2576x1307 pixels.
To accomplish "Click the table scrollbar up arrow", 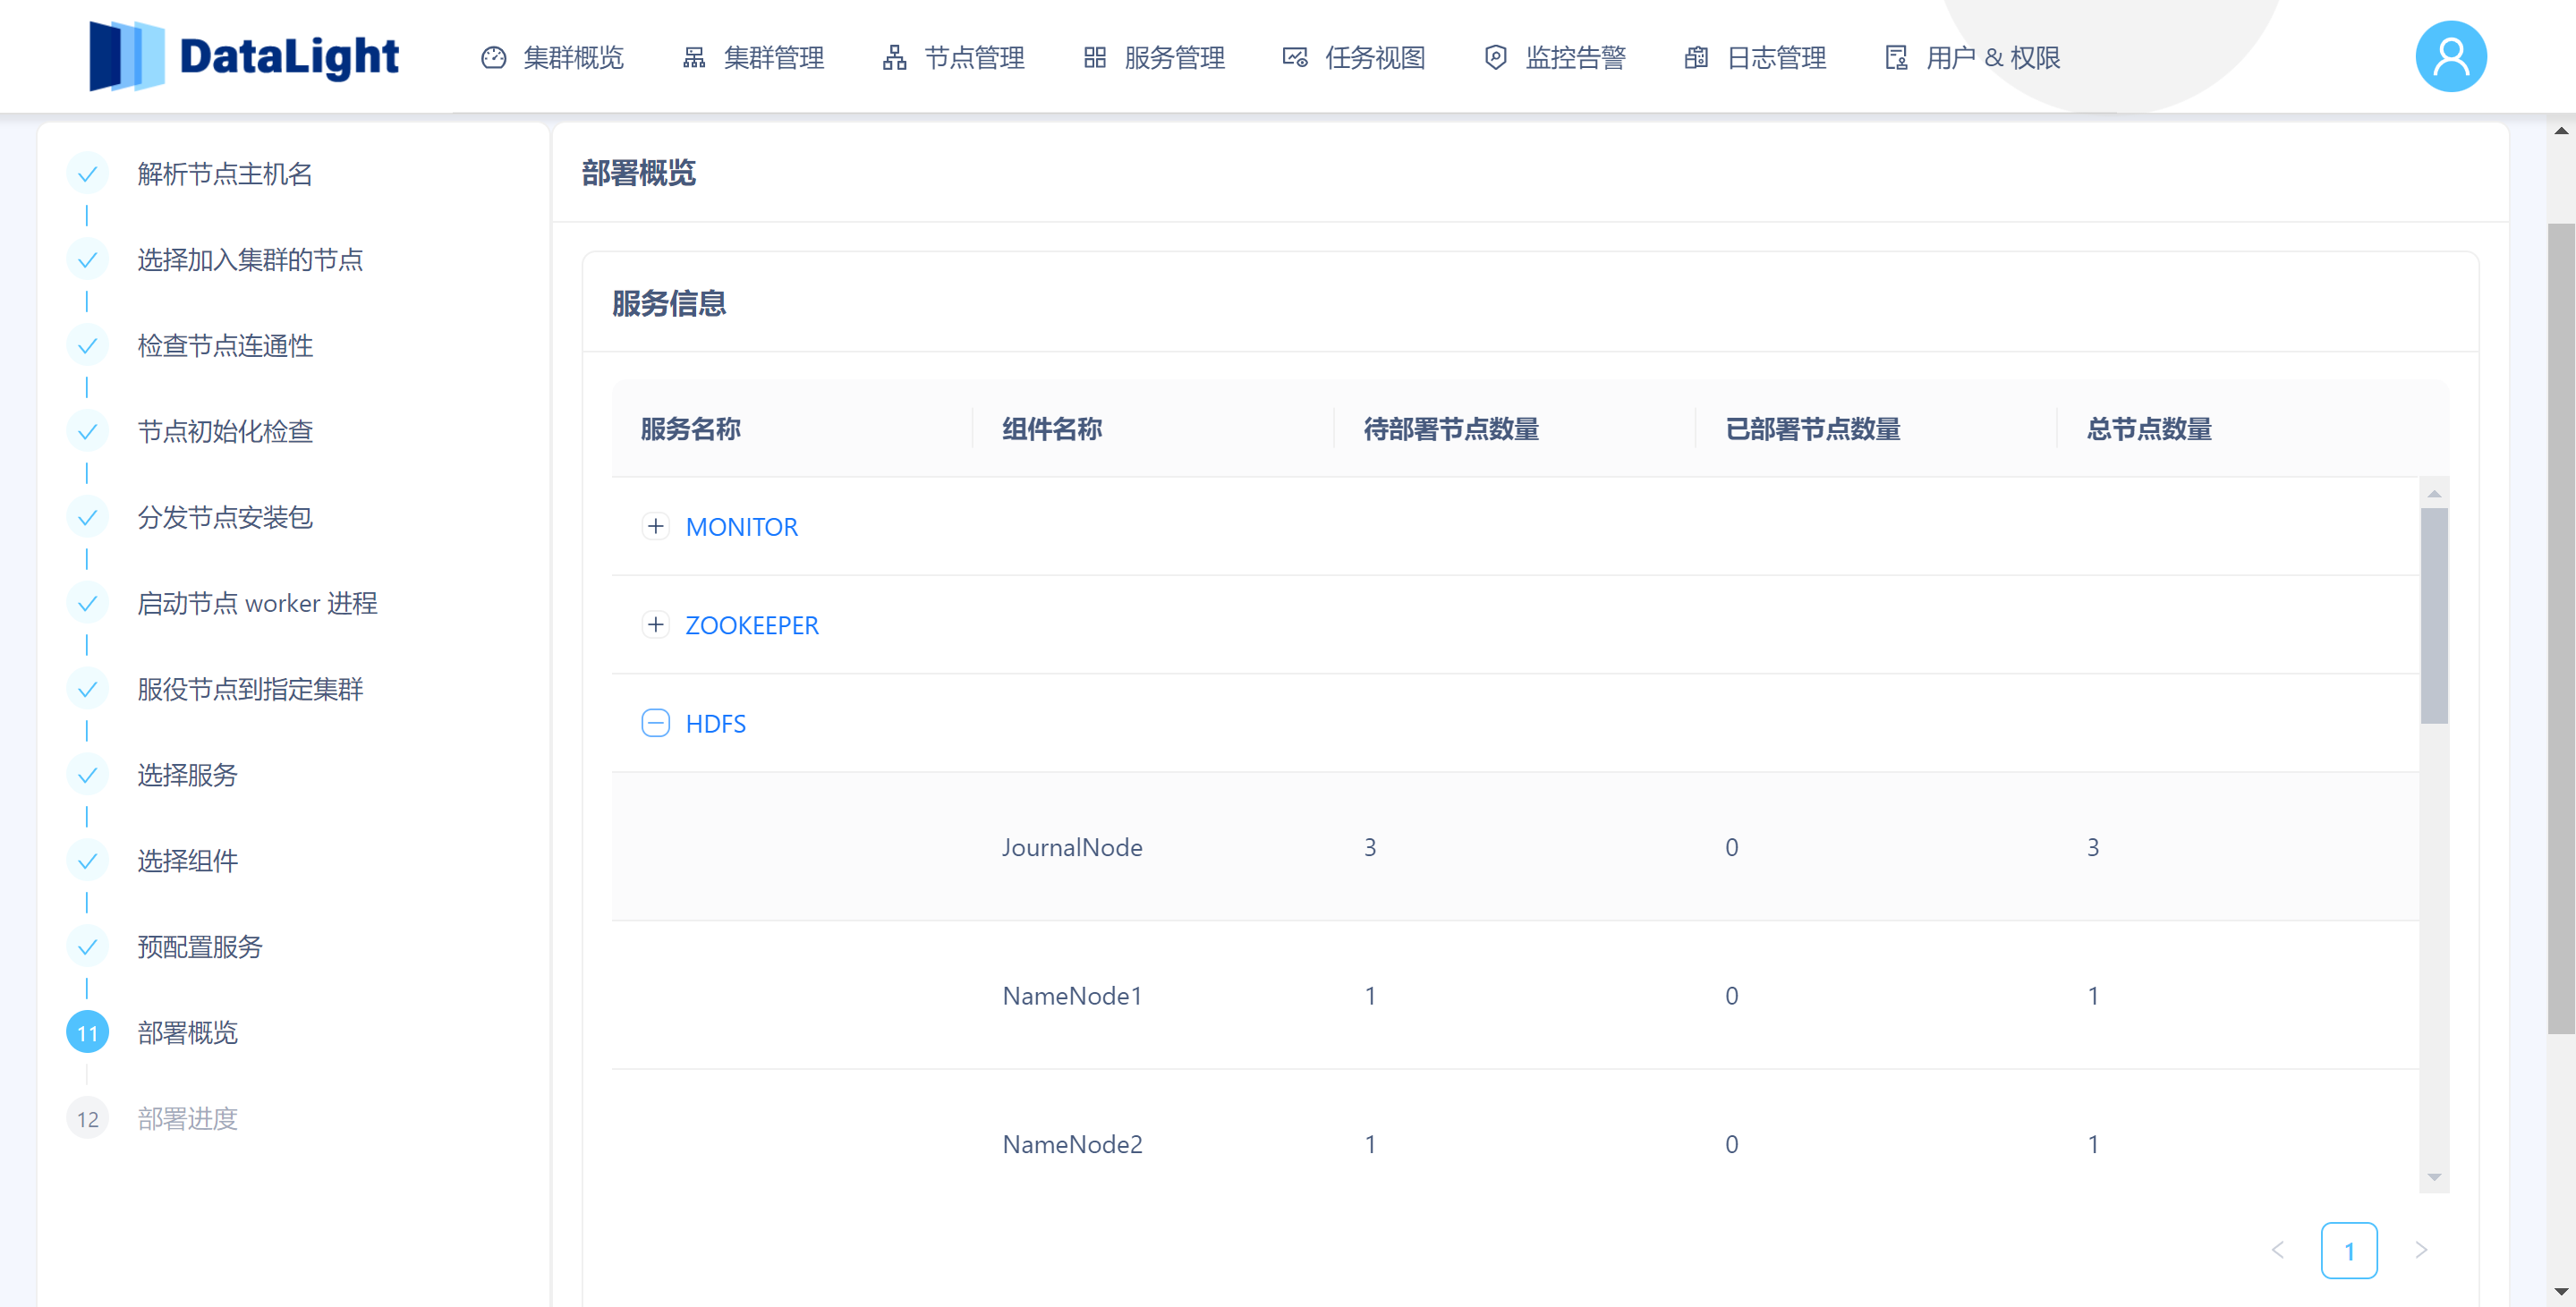I will coord(2434,494).
